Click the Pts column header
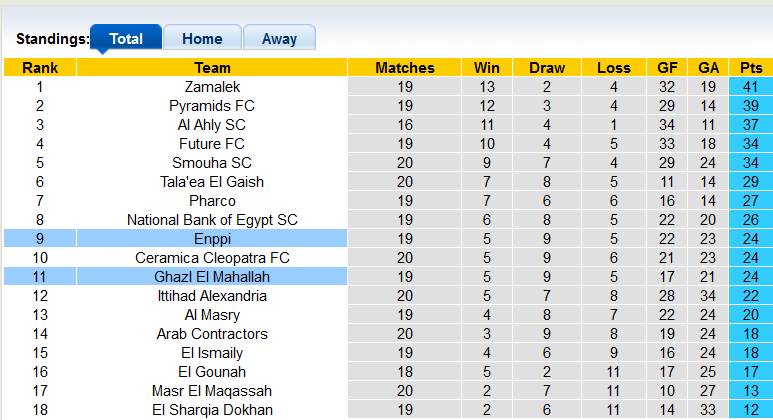Image resolution: width=773 pixels, height=420 pixels. coord(750,68)
